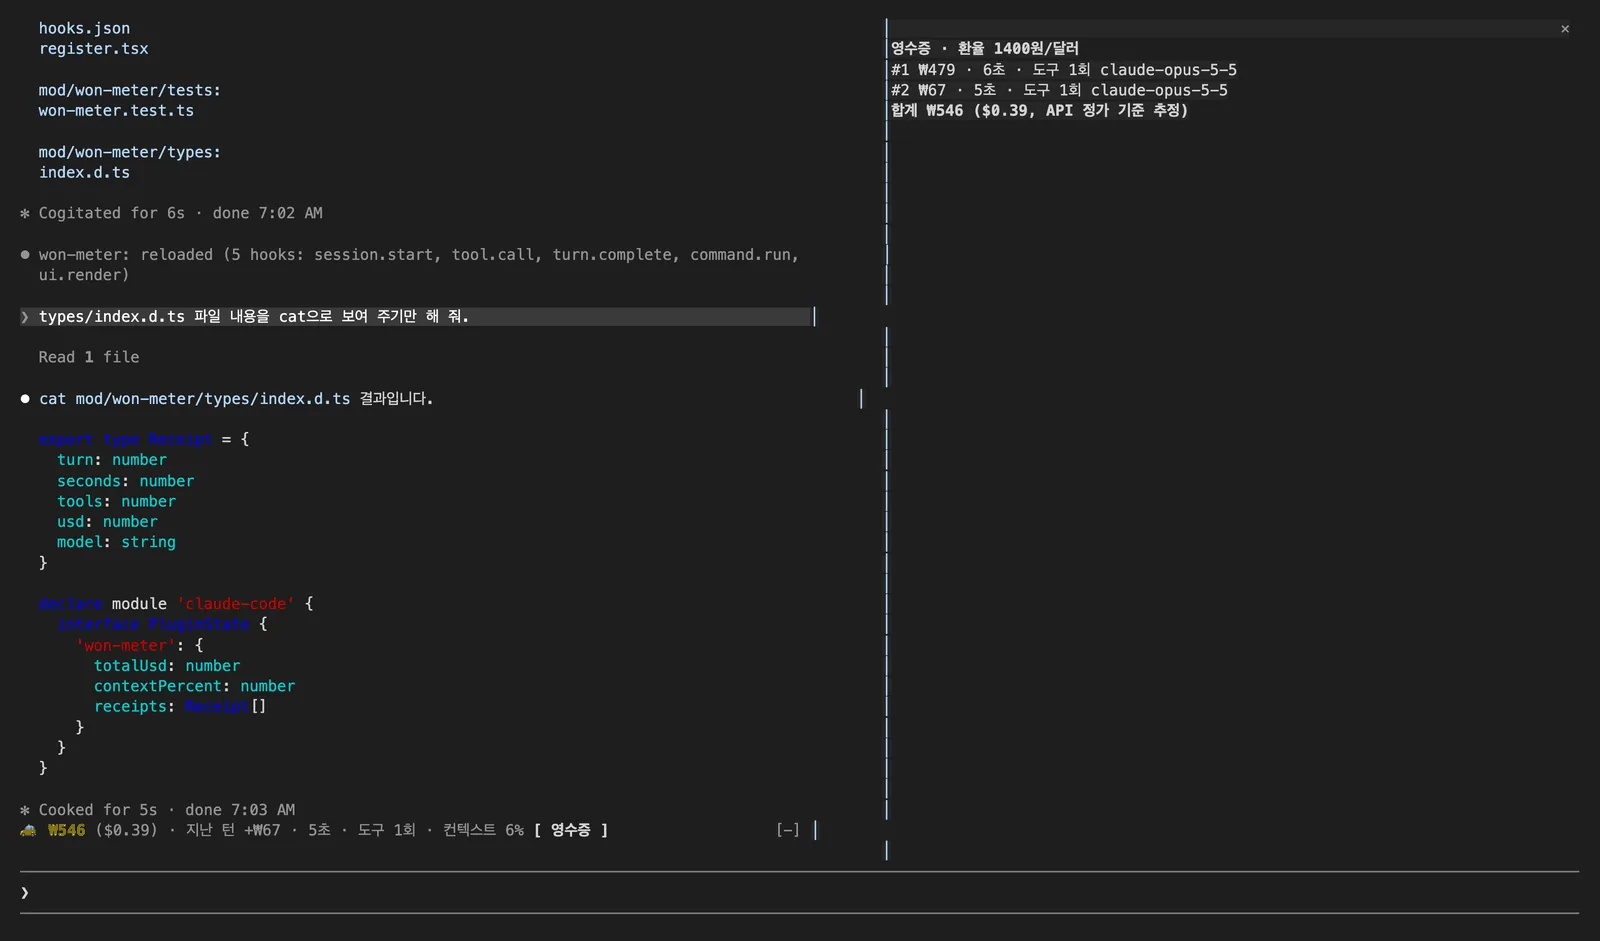The image size is (1600, 941).
Task: Click the 'Cogitated for 6s' status line
Action: (x=171, y=213)
